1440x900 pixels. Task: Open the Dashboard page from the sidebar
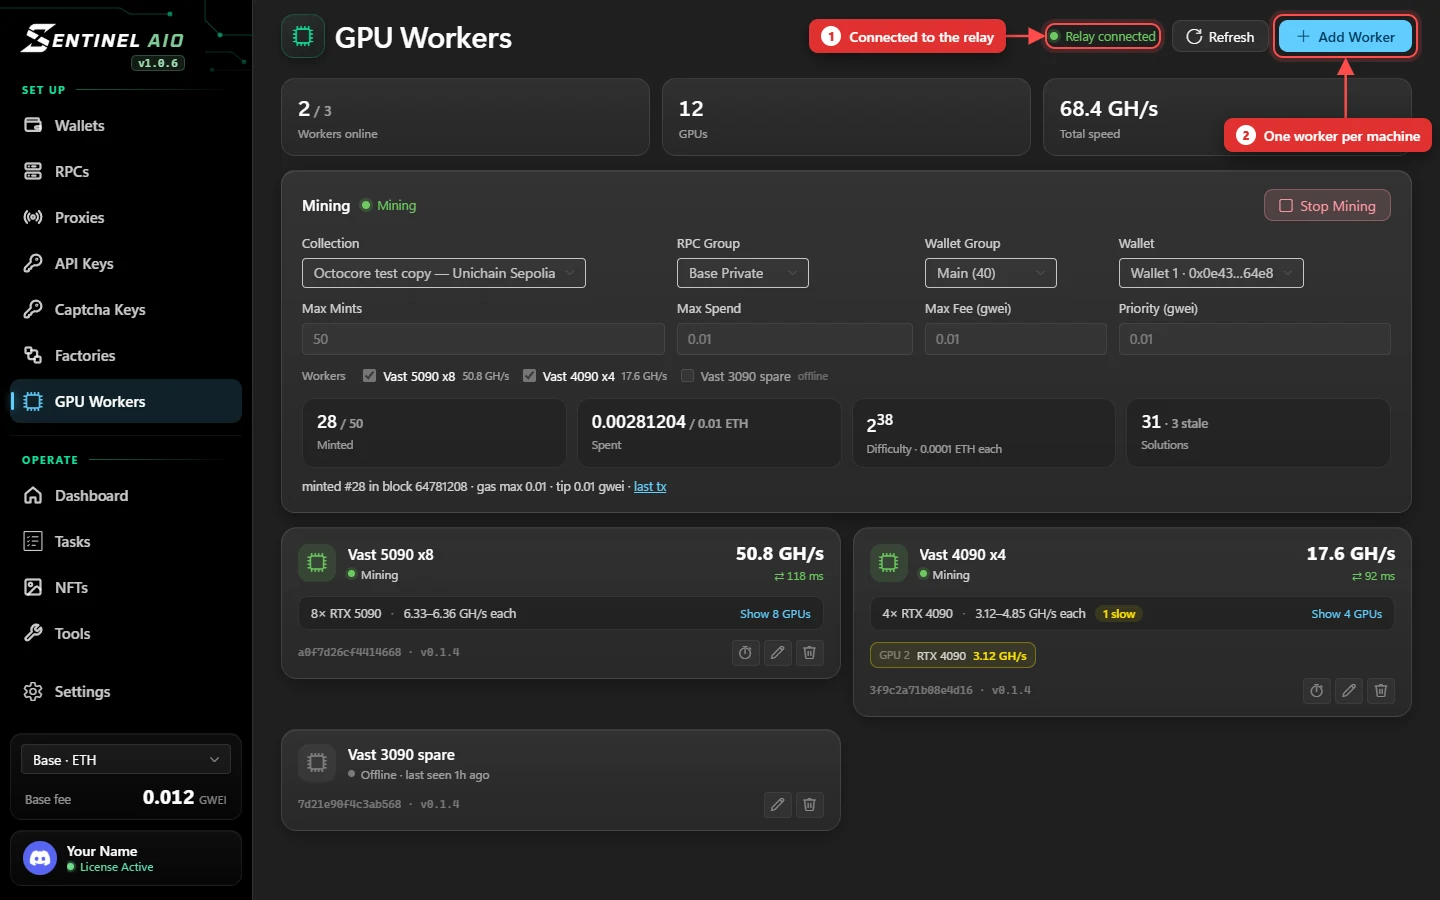(126, 496)
